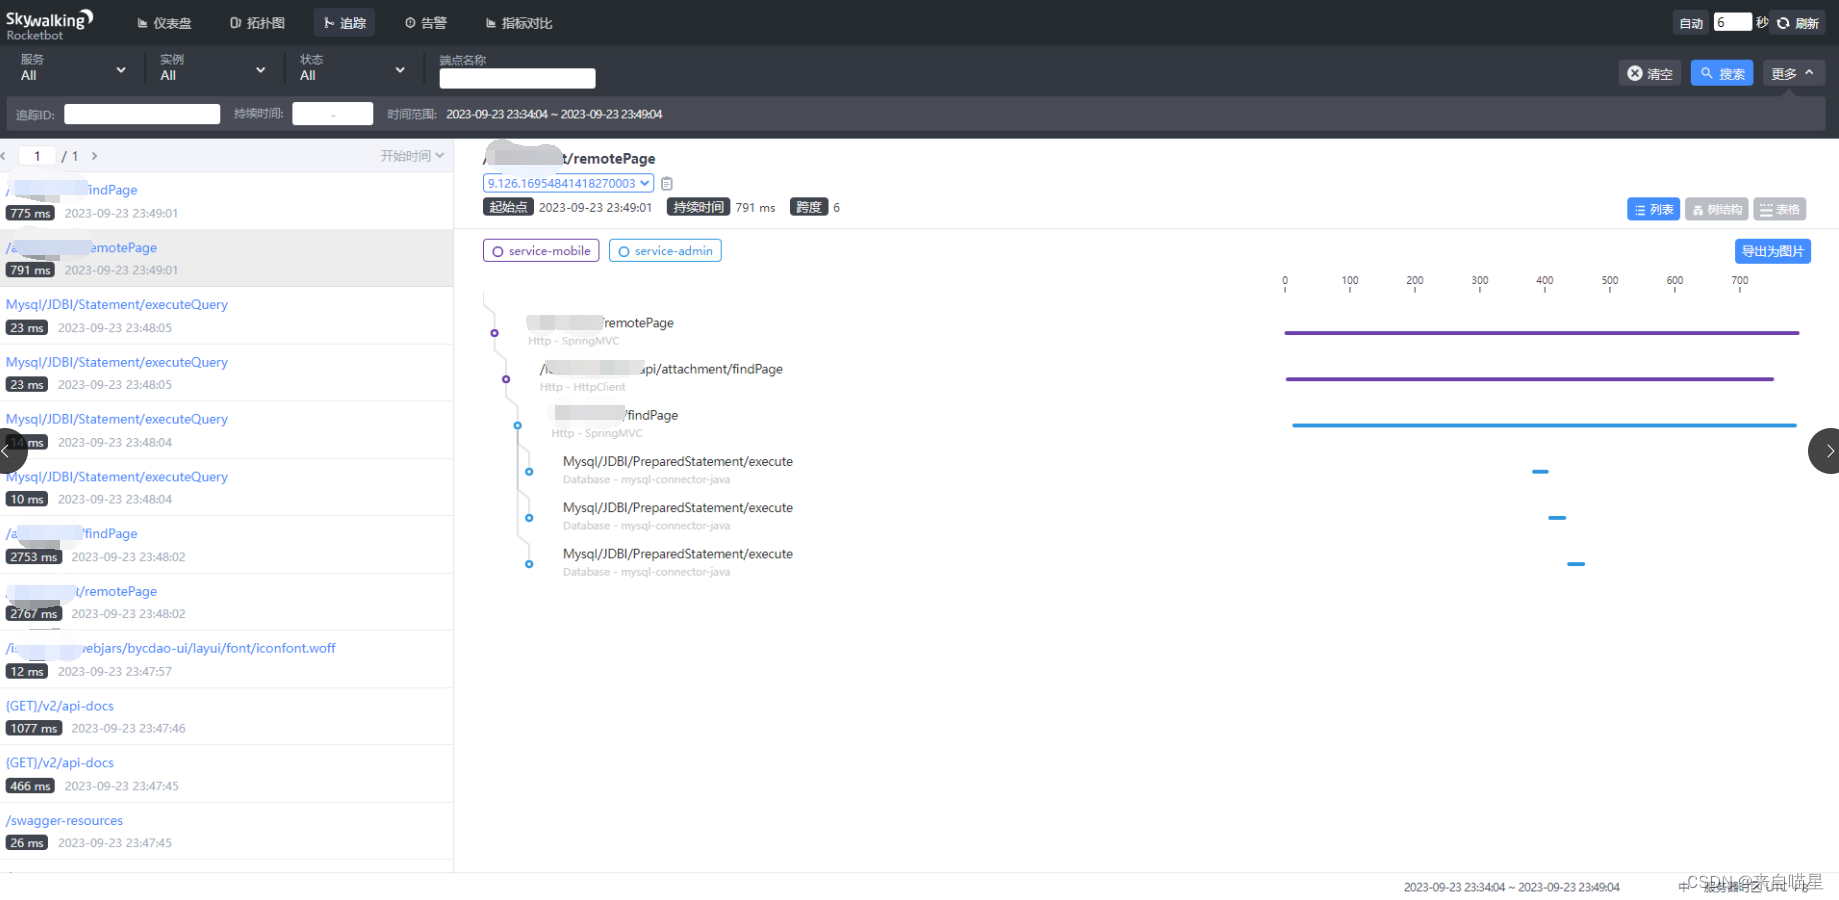Select the 791 ms remotePage trace
This screenshot has height=900, width=1839.
[226, 258]
